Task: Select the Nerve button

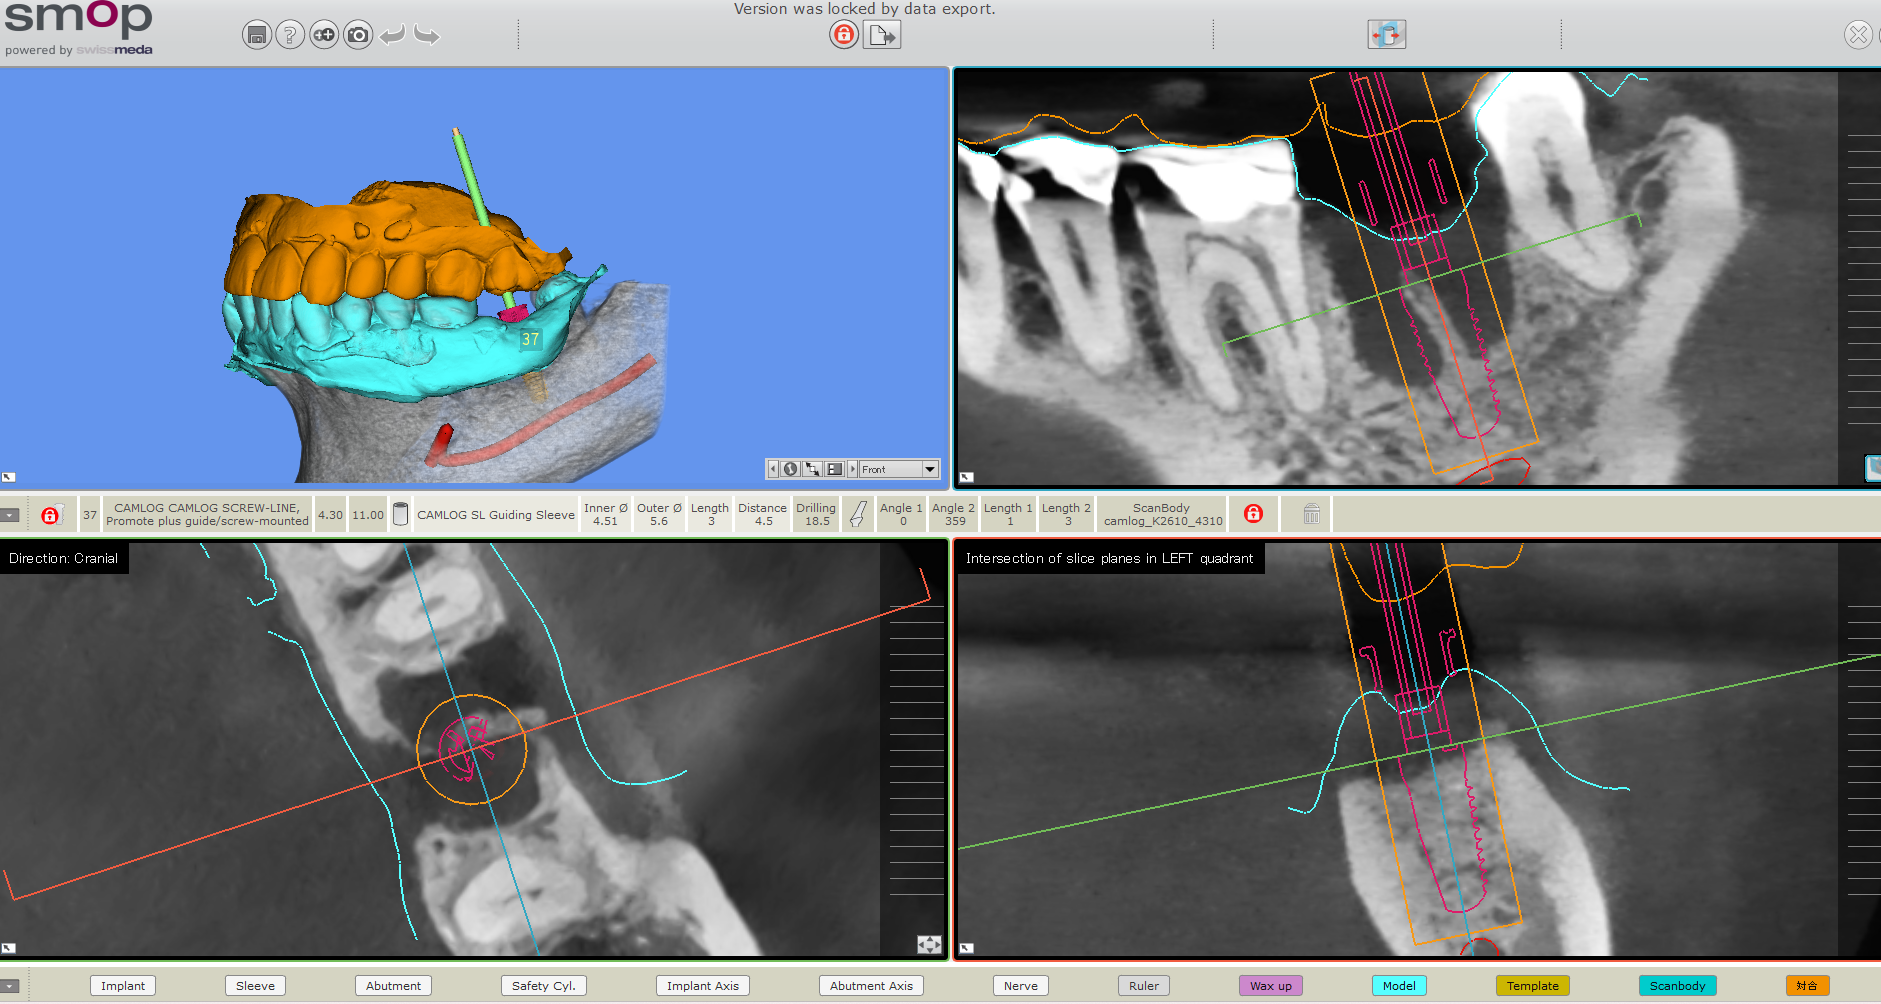Action: (x=1020, y=986)
